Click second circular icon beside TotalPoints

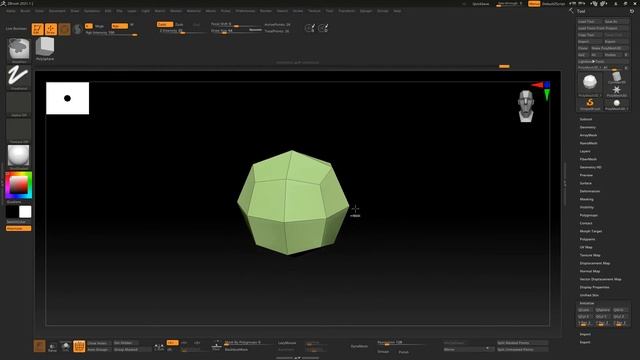(x=323, y=28)
